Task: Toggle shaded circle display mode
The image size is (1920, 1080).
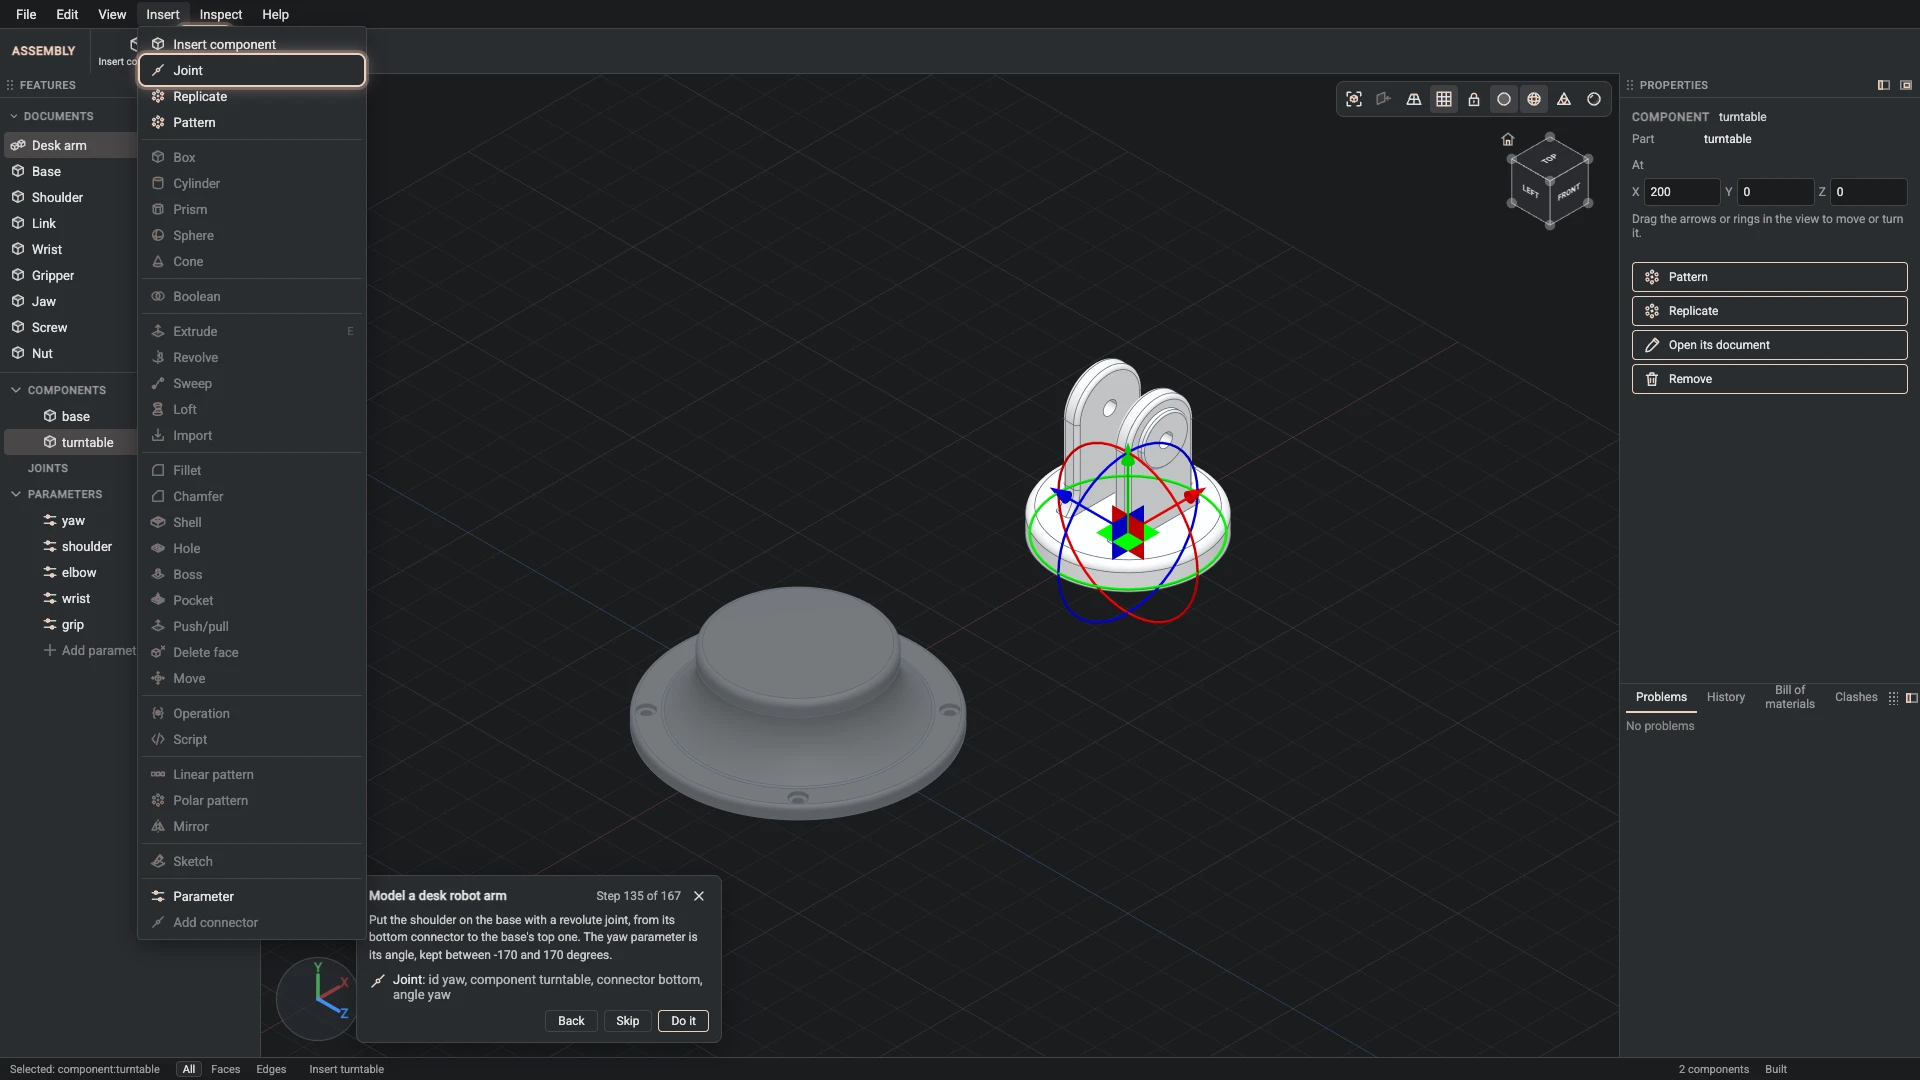Action: tap(1504, 99)
